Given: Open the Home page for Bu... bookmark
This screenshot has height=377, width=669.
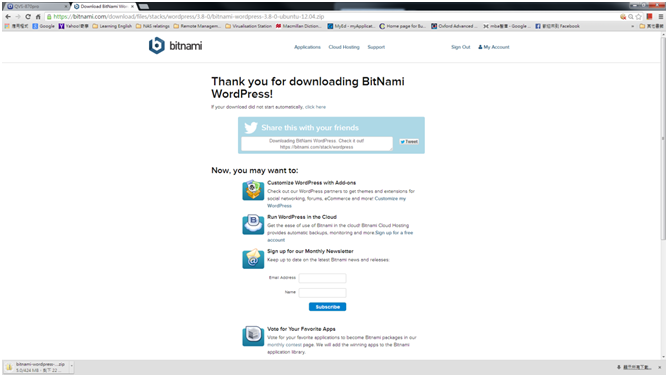Looking at the screenshot, I should [403, 26].
